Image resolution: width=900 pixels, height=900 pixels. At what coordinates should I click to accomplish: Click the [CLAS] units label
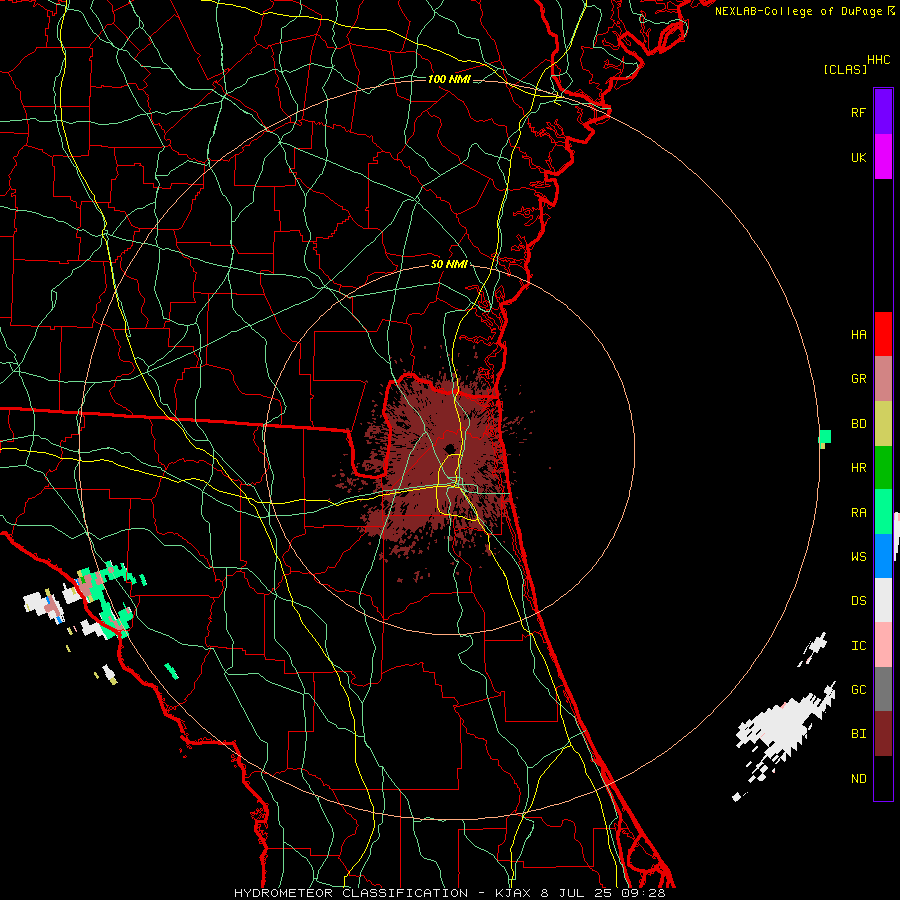(845, 69)
